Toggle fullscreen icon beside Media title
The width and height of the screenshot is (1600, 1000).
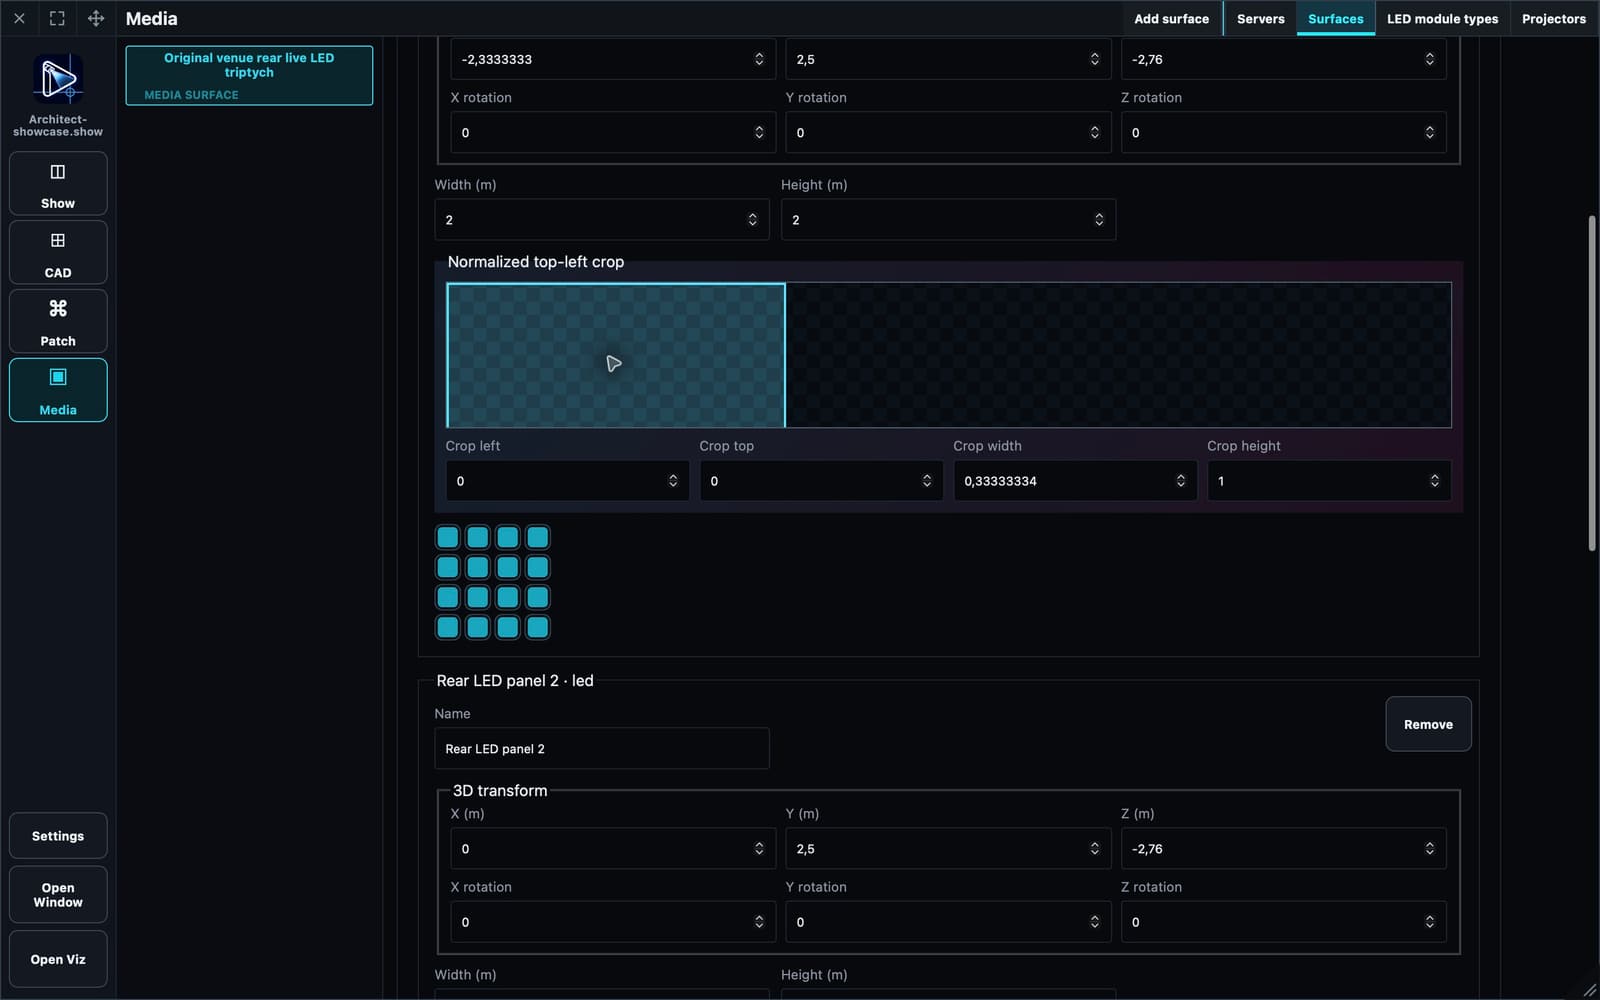57,18
